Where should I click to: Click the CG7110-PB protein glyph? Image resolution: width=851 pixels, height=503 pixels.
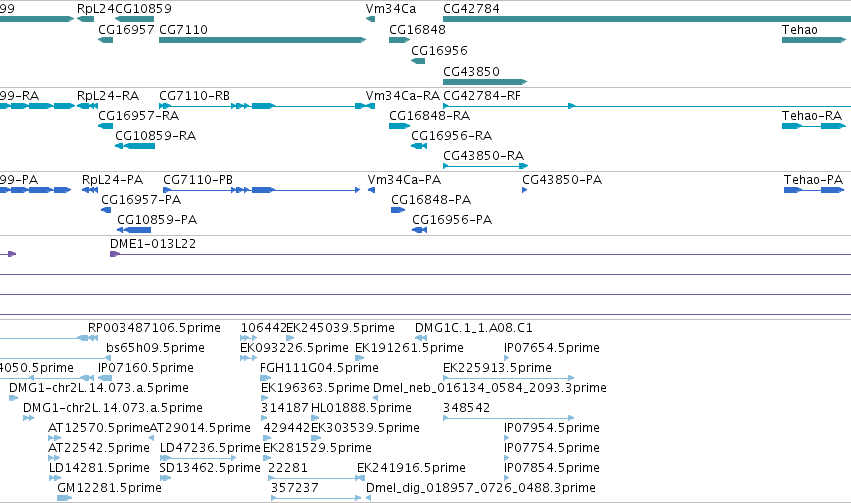[x=262, y=190]
